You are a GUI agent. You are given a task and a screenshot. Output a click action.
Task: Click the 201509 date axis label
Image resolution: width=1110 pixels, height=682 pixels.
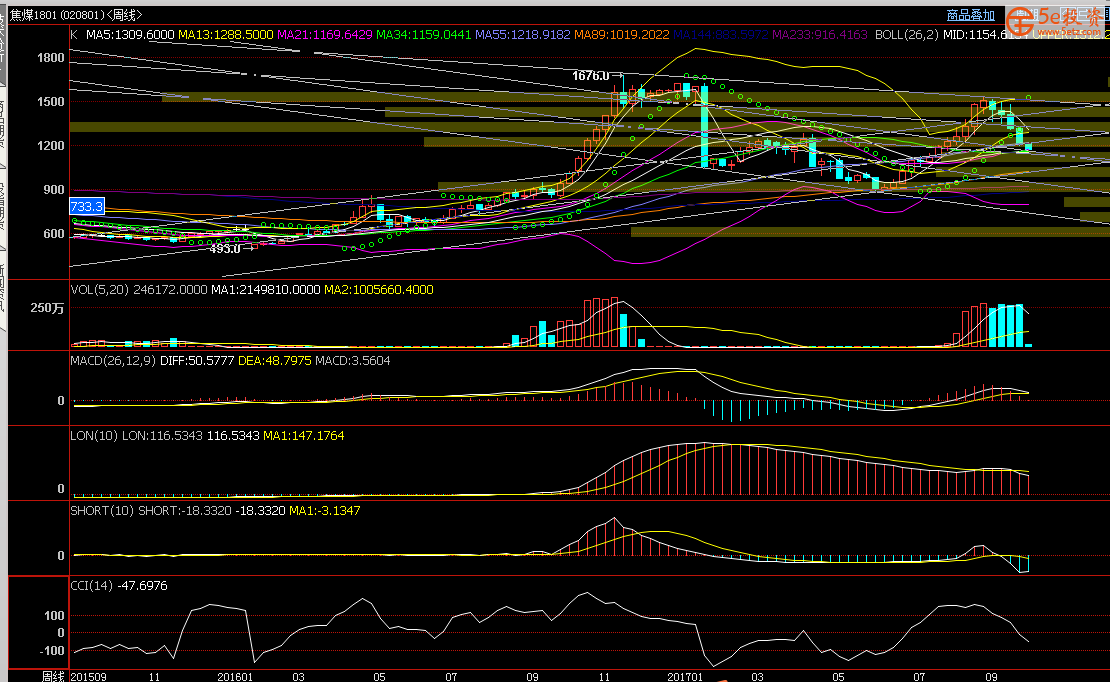(x=88, y=676)
